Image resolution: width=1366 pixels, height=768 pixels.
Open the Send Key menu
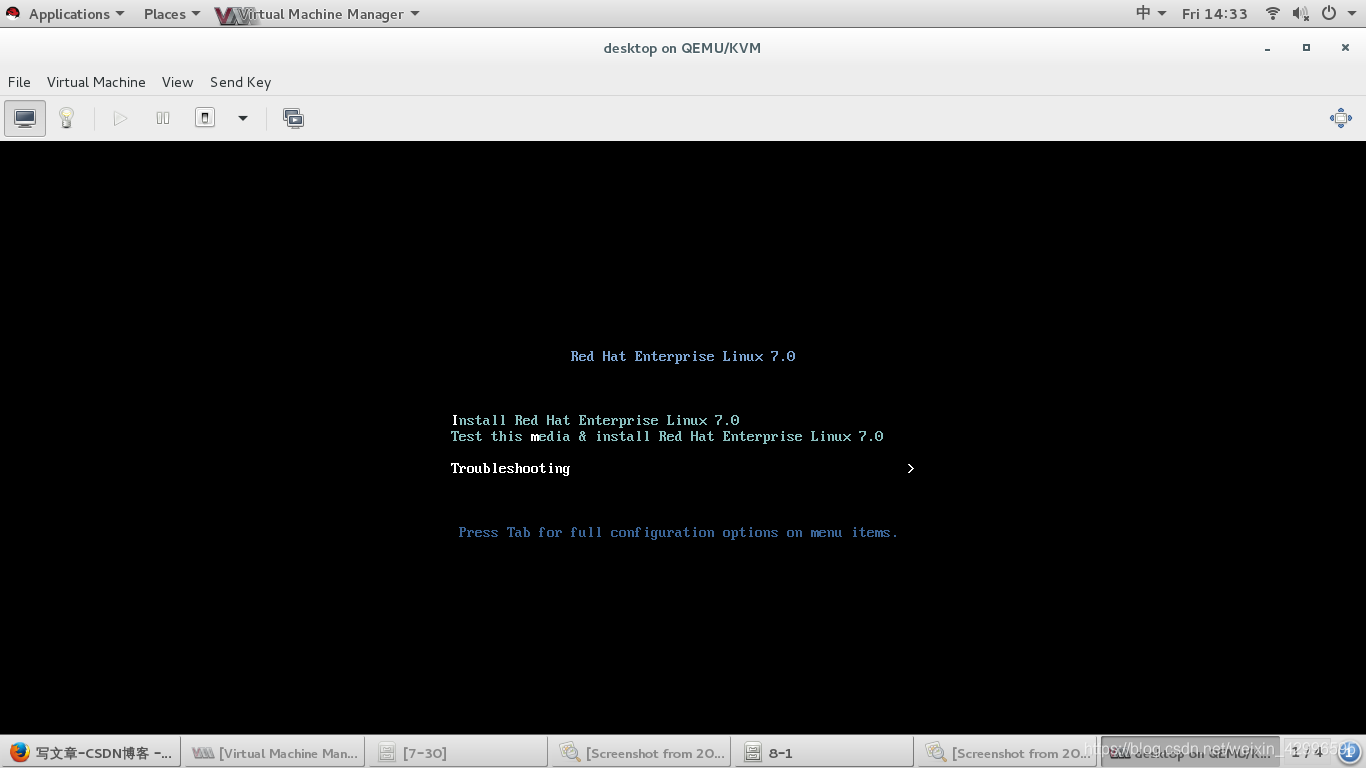click(x=240, y=82)
